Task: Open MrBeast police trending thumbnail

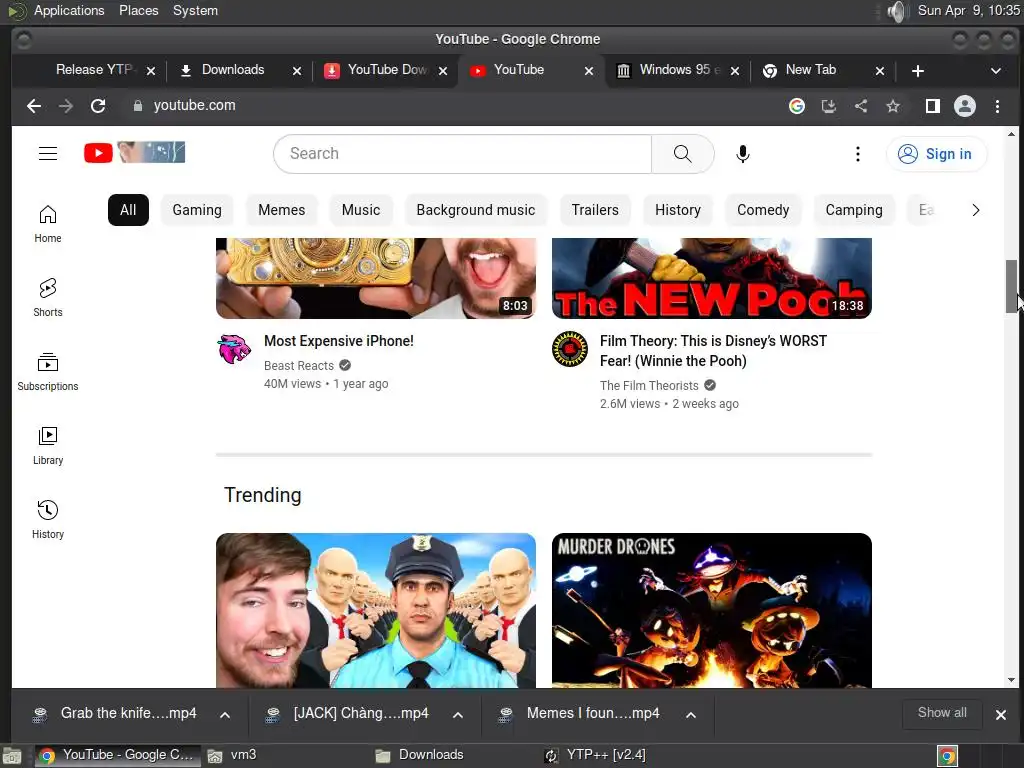Action: [376, 611]
